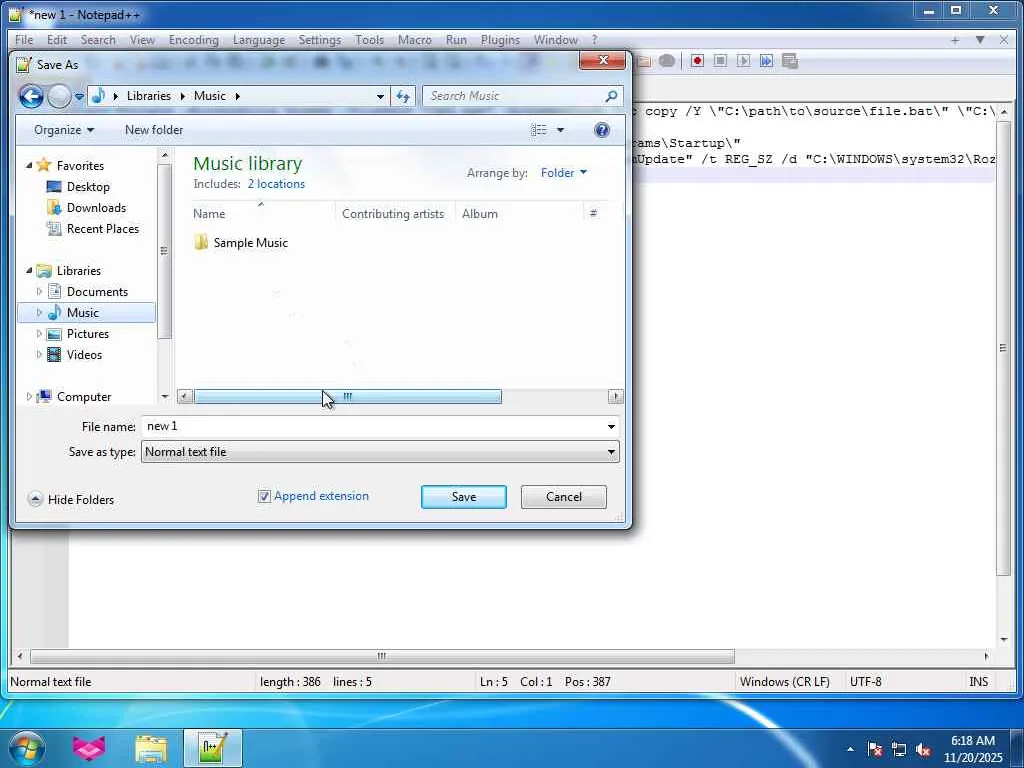Open the Settings menu
This screenshot has width=1024, height=768.
tap(319, 40)
